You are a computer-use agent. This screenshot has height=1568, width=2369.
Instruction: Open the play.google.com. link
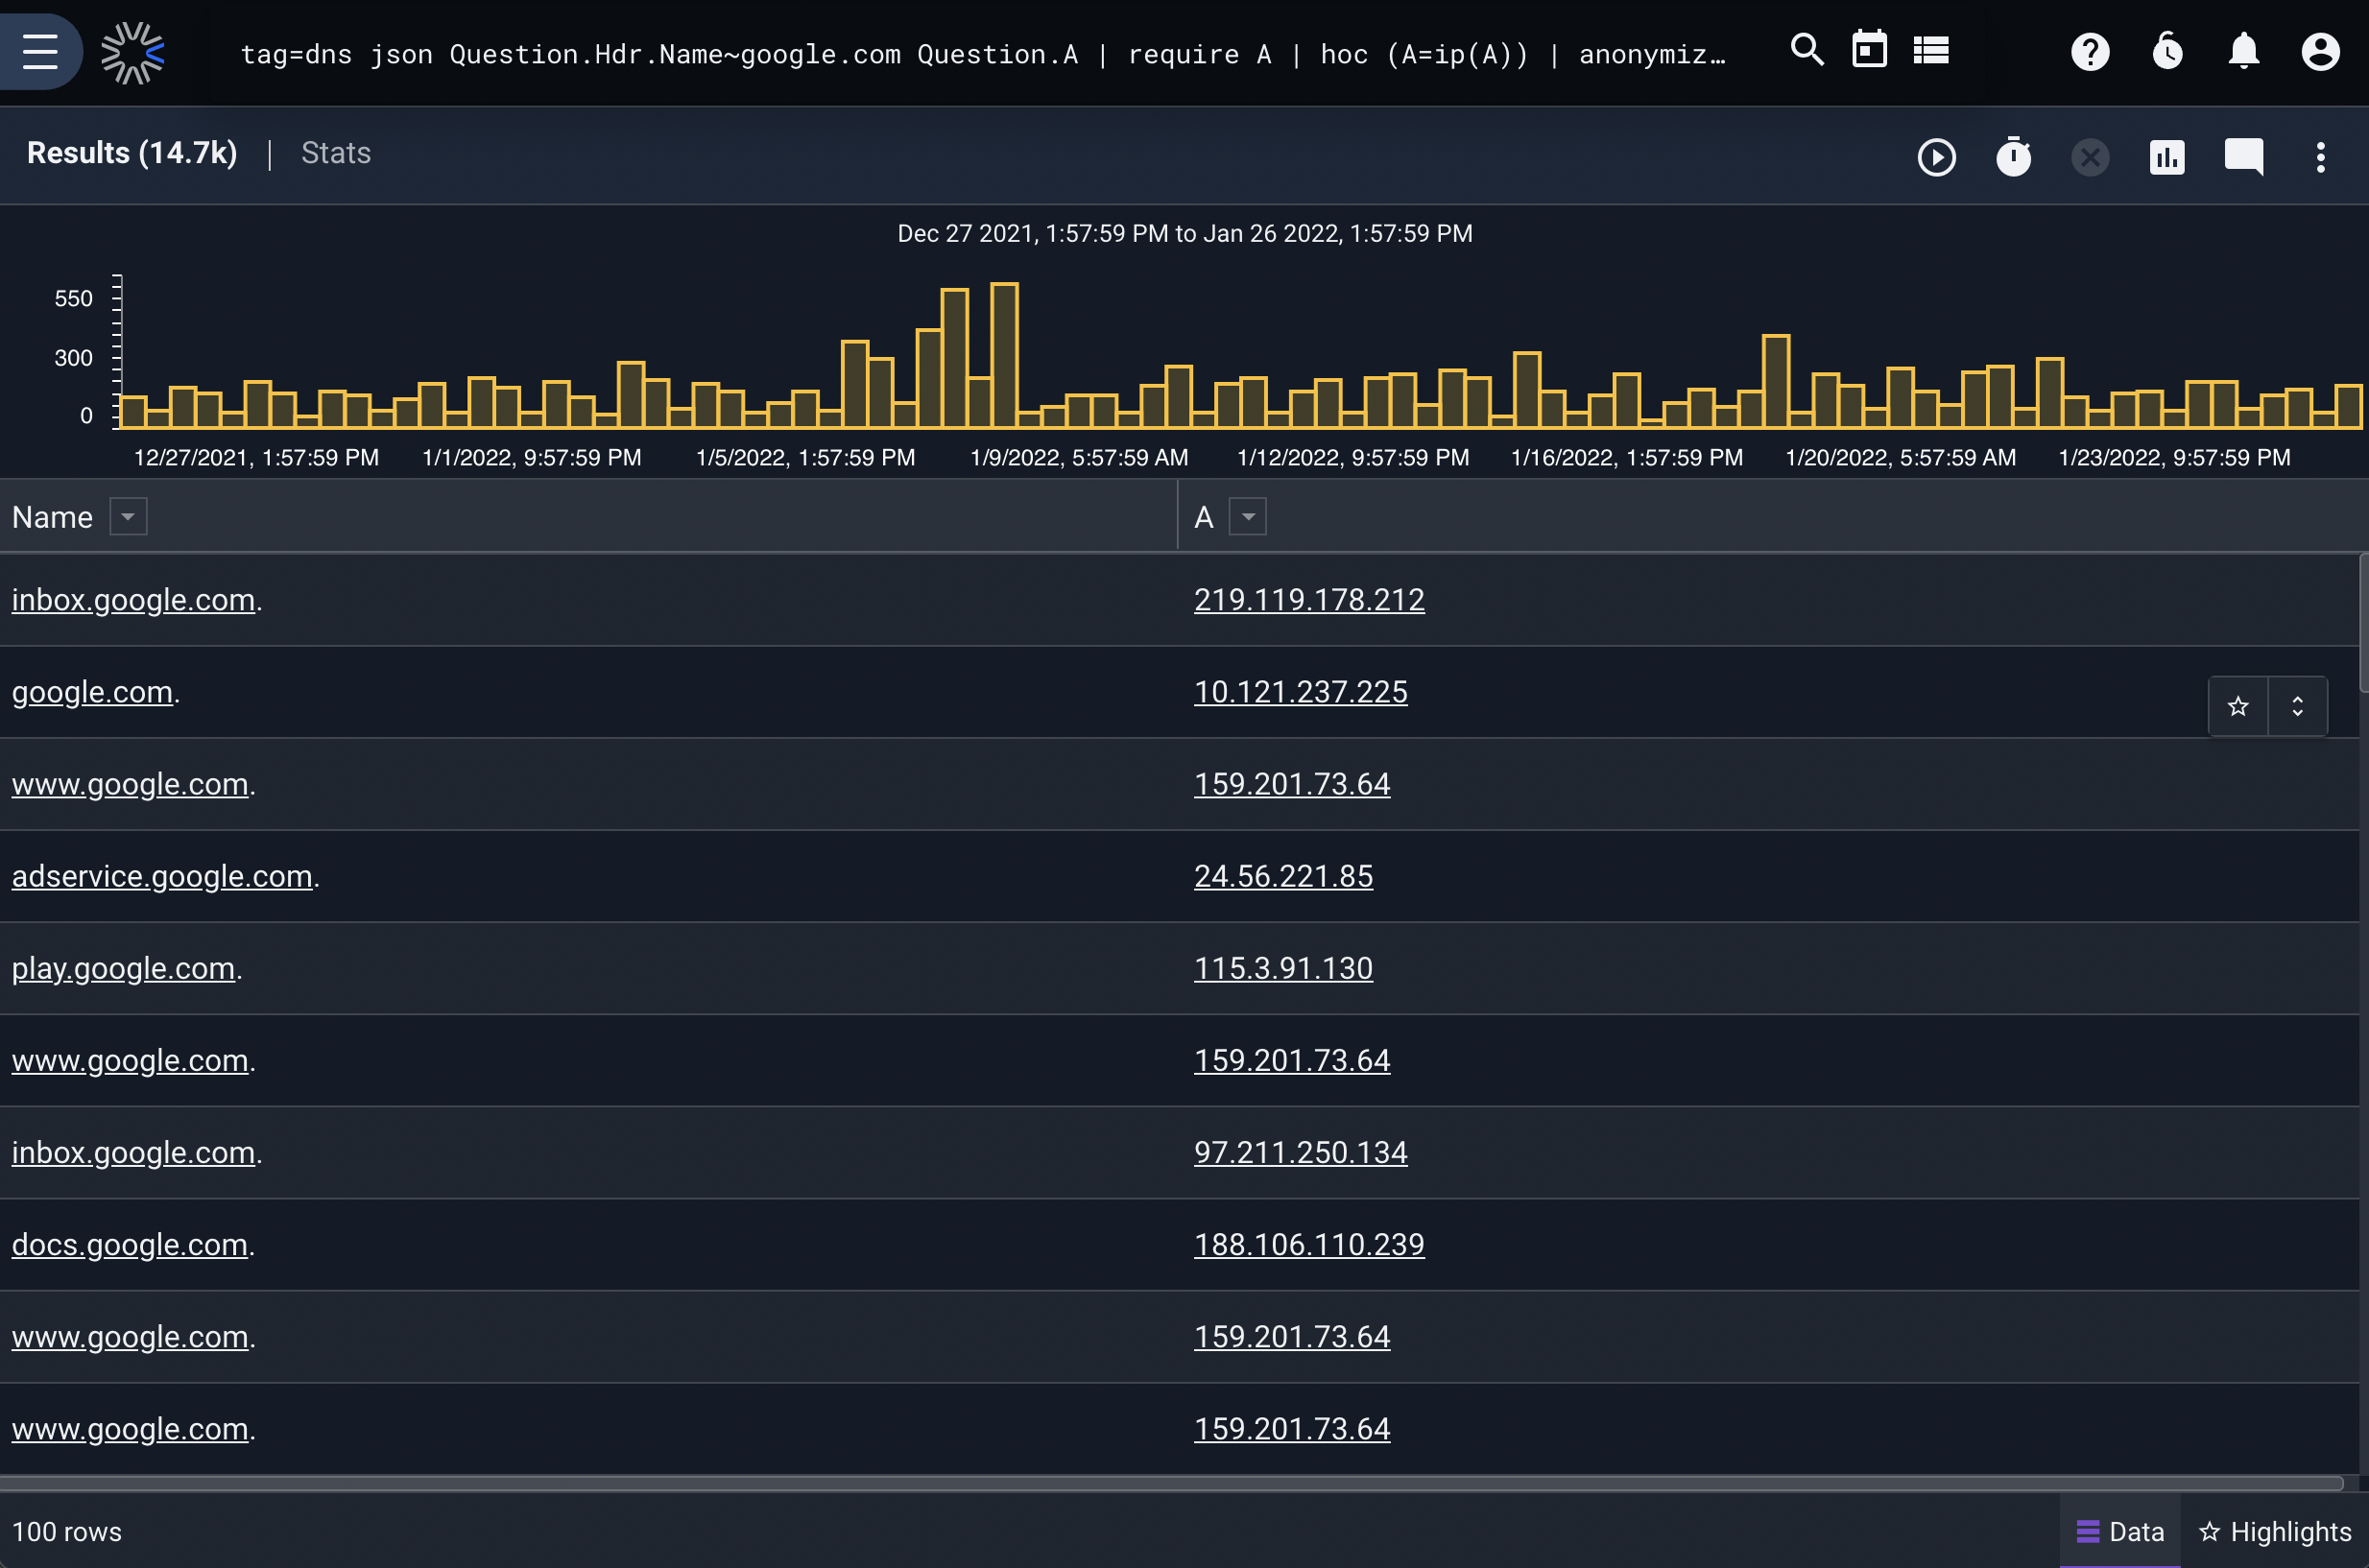(x=124, y=968)
